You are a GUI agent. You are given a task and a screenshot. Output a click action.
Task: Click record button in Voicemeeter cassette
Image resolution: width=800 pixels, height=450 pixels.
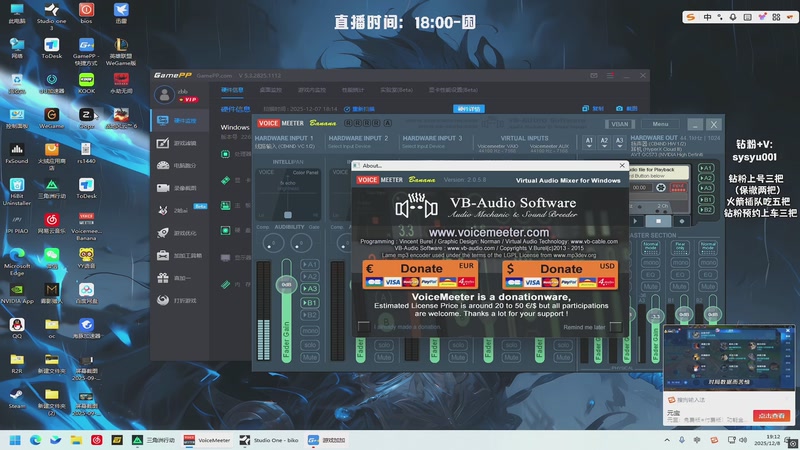point(682,221)
